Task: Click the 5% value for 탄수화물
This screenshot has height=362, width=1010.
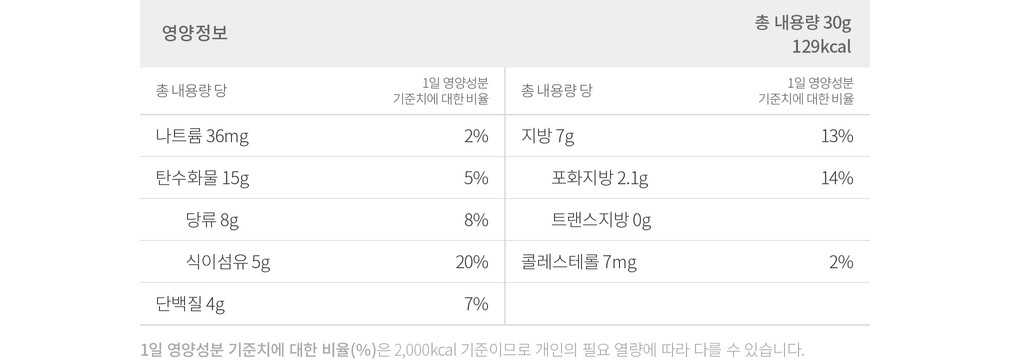Action: point(476,178)
